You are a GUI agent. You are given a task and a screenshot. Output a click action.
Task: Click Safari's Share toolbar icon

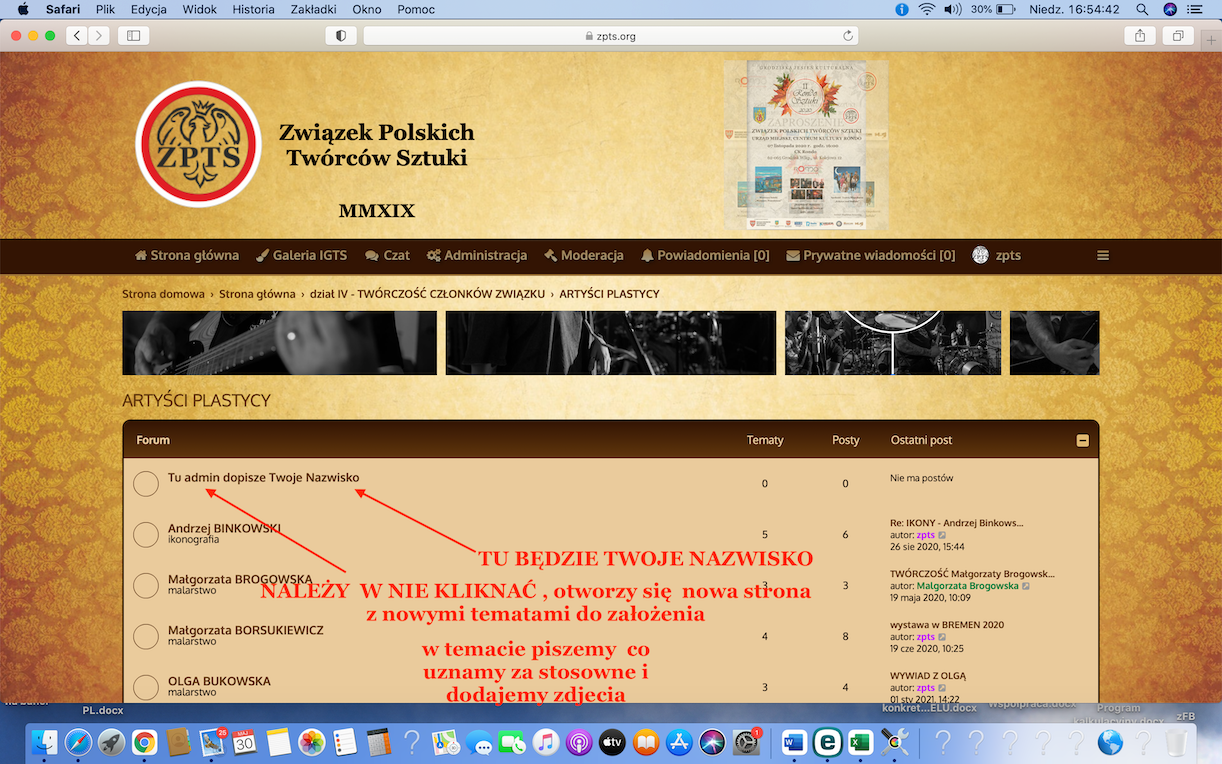tap(1140, 36)
